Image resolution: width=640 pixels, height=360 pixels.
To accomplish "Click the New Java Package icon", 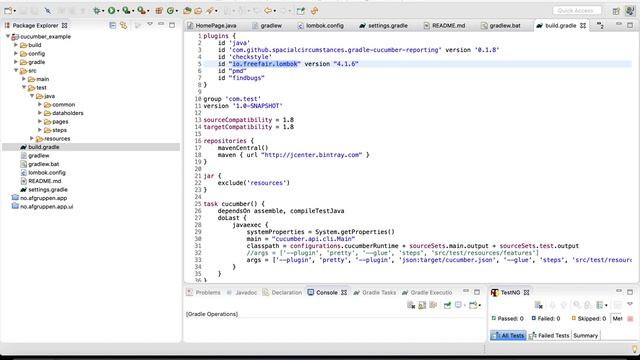I will point(159,11).
